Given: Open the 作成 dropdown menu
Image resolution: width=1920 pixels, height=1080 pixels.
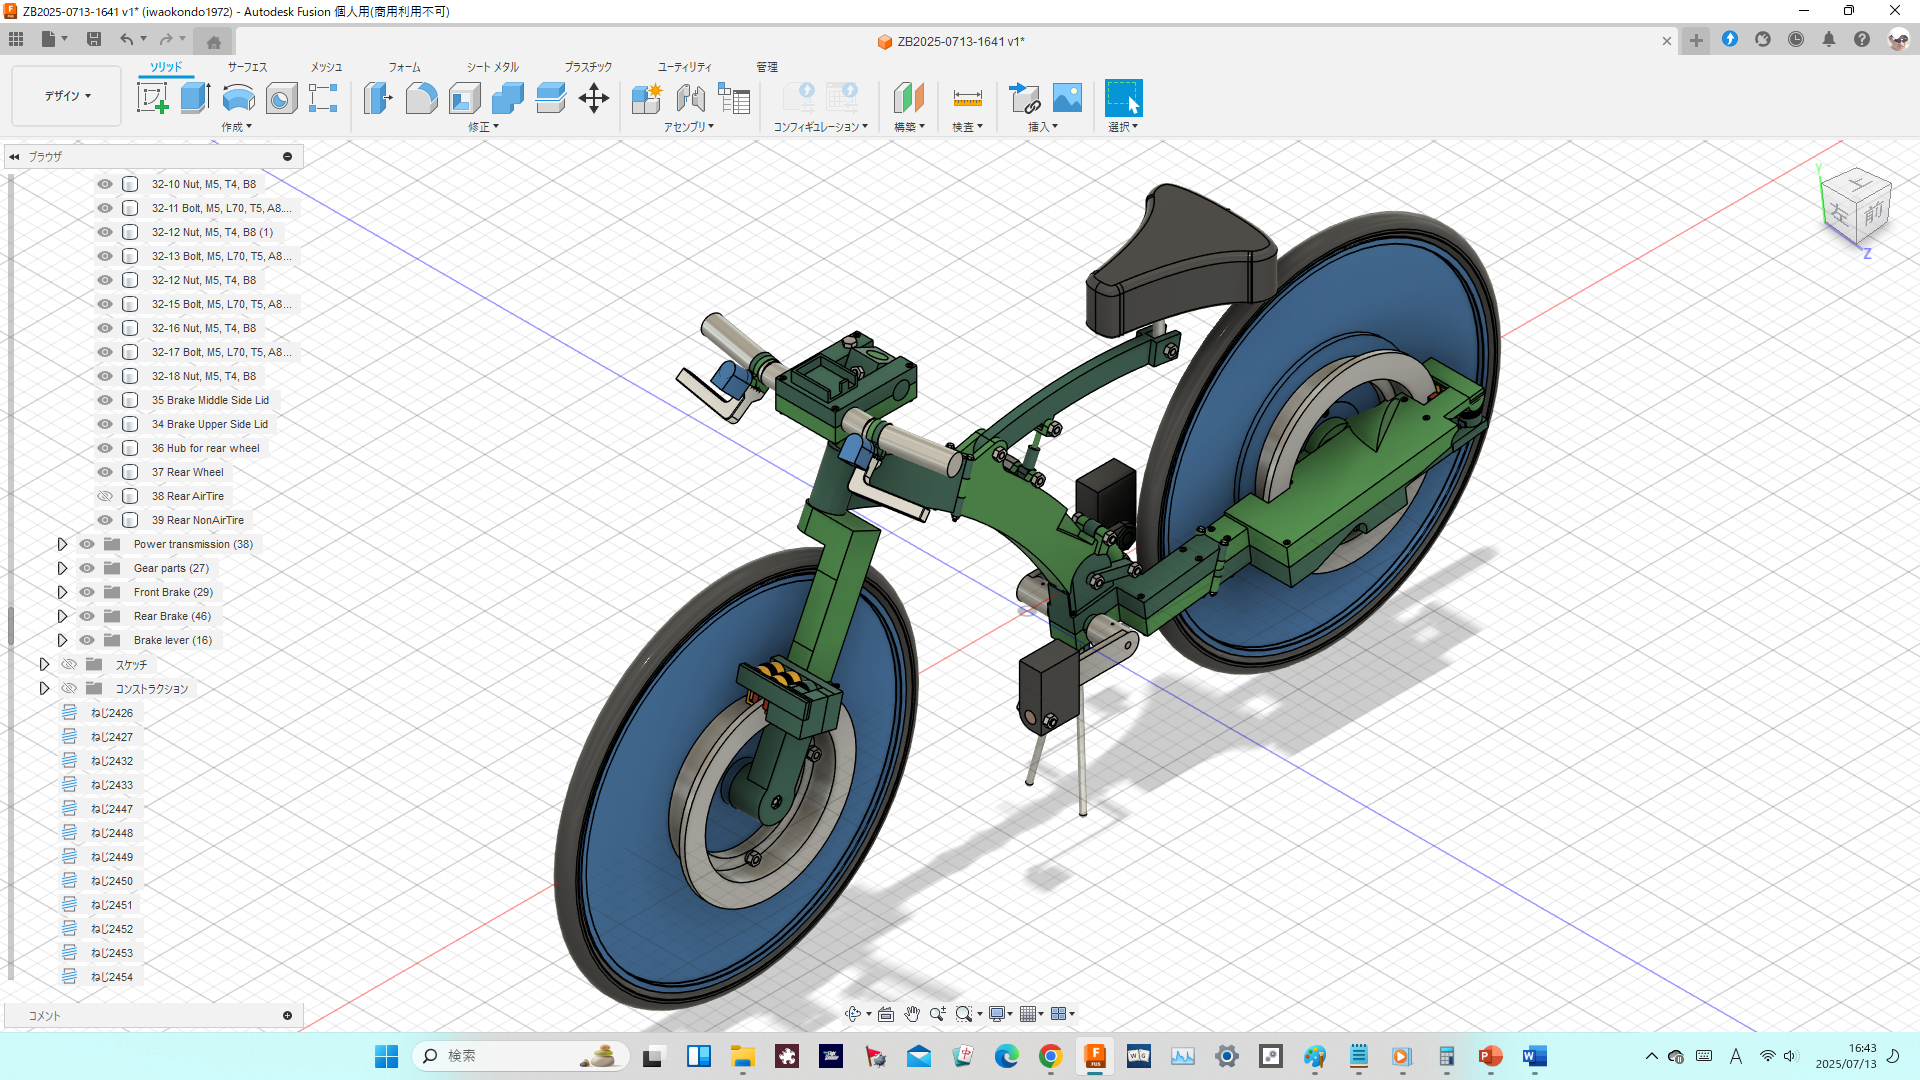Looking at the screenshot, I should (x=236, y=127).
